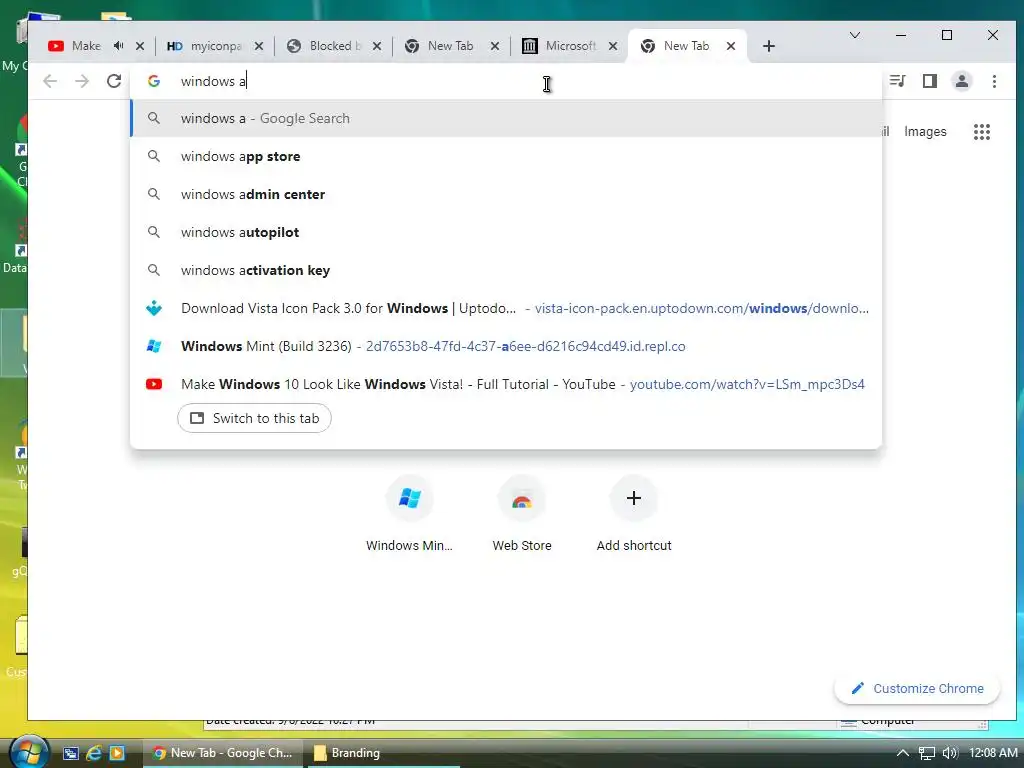Viewport: 1024px width, 768px height.
Task: Click Switch to this tab button
Action: [254, 418]
